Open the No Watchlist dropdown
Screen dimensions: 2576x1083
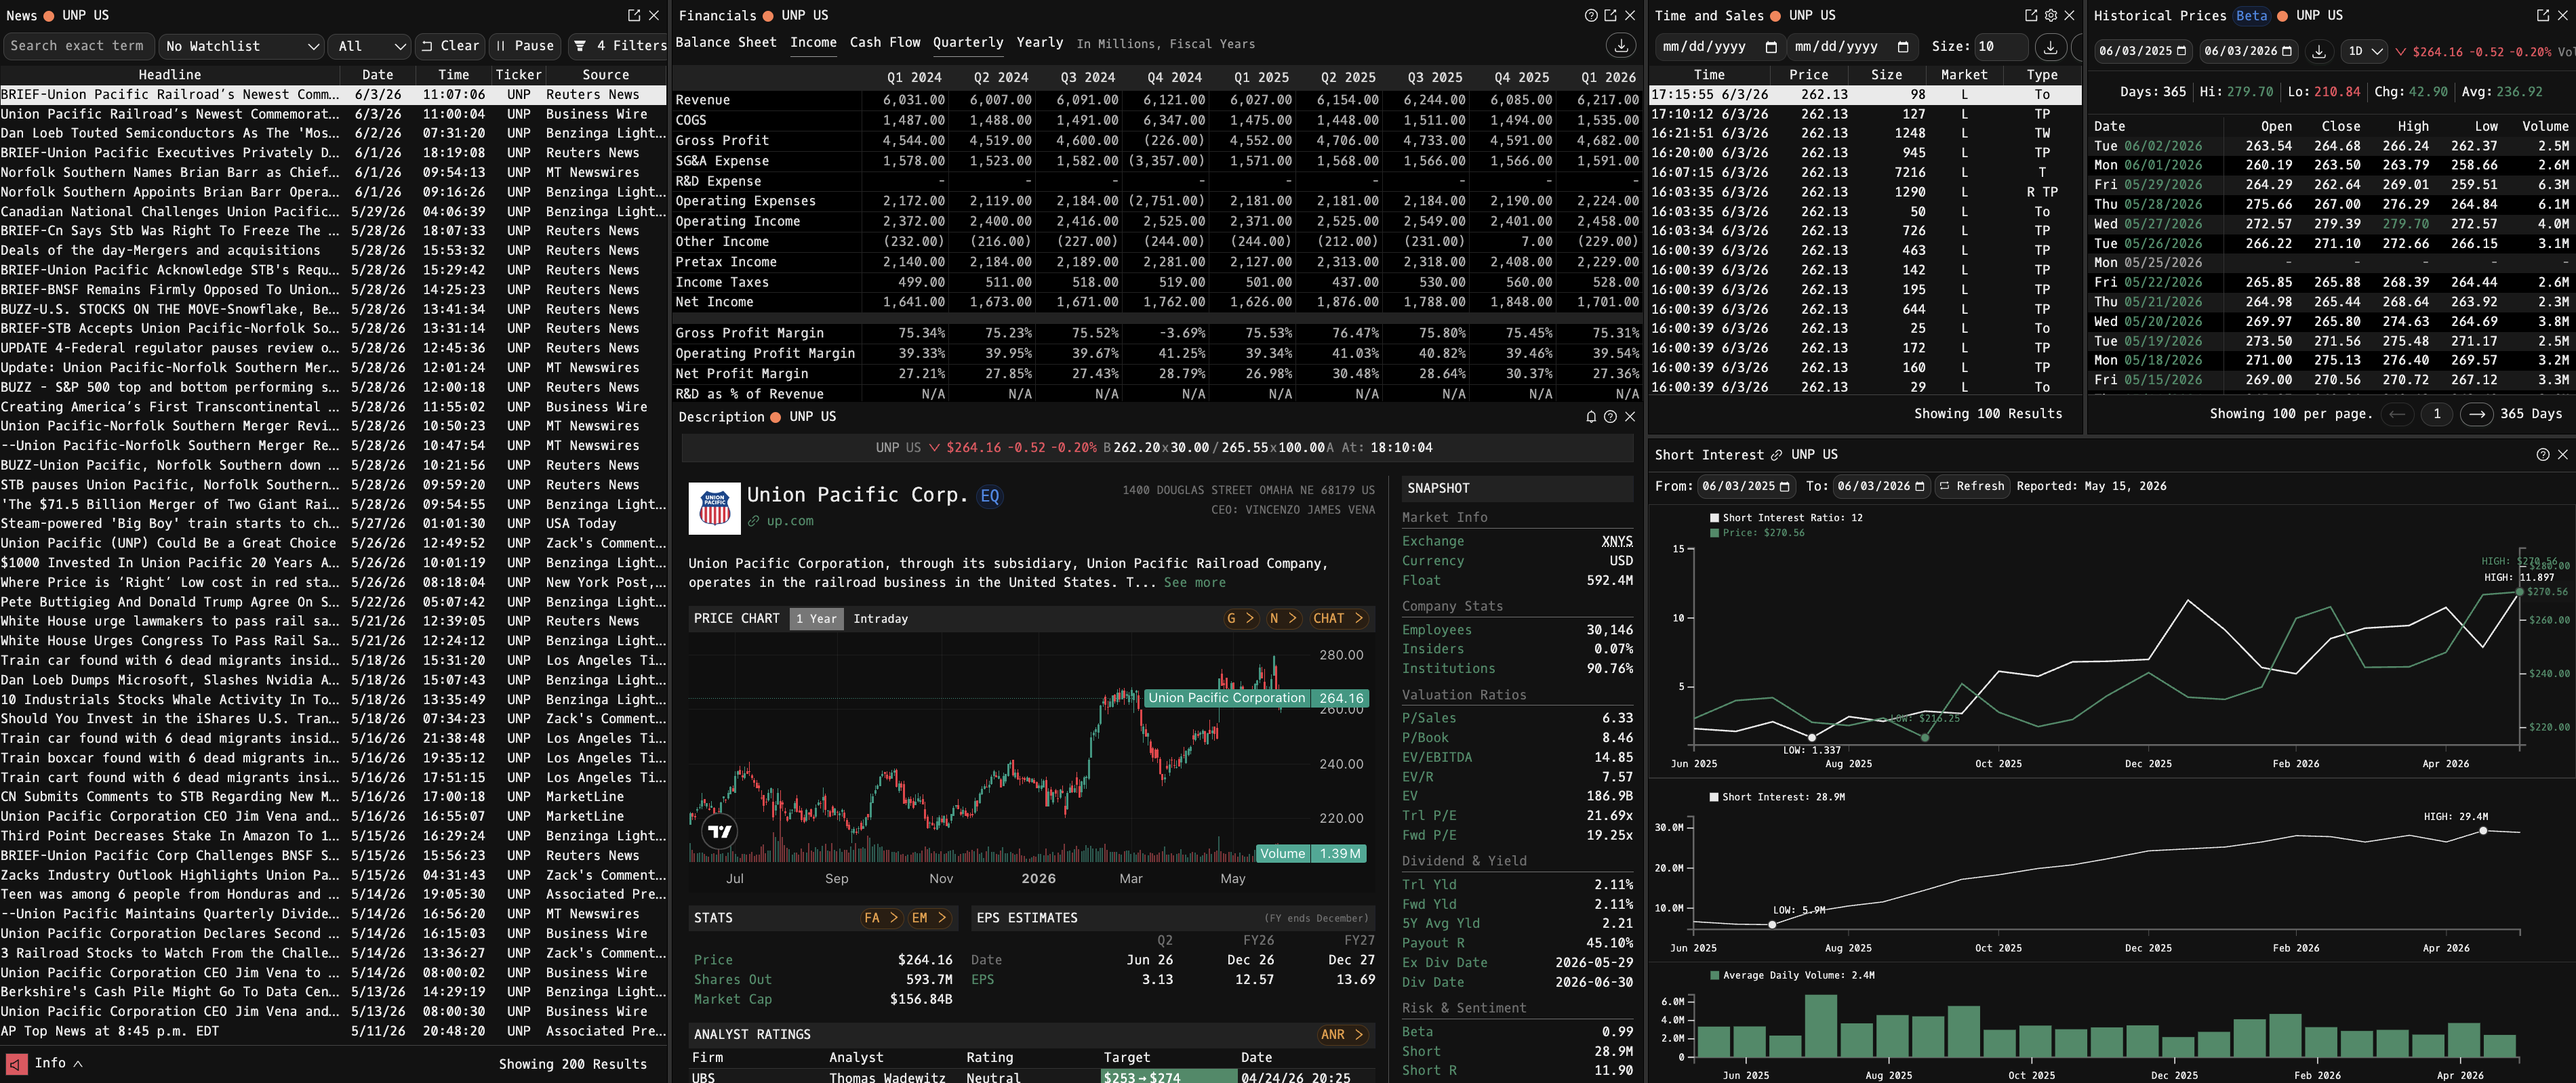[242, 46]
